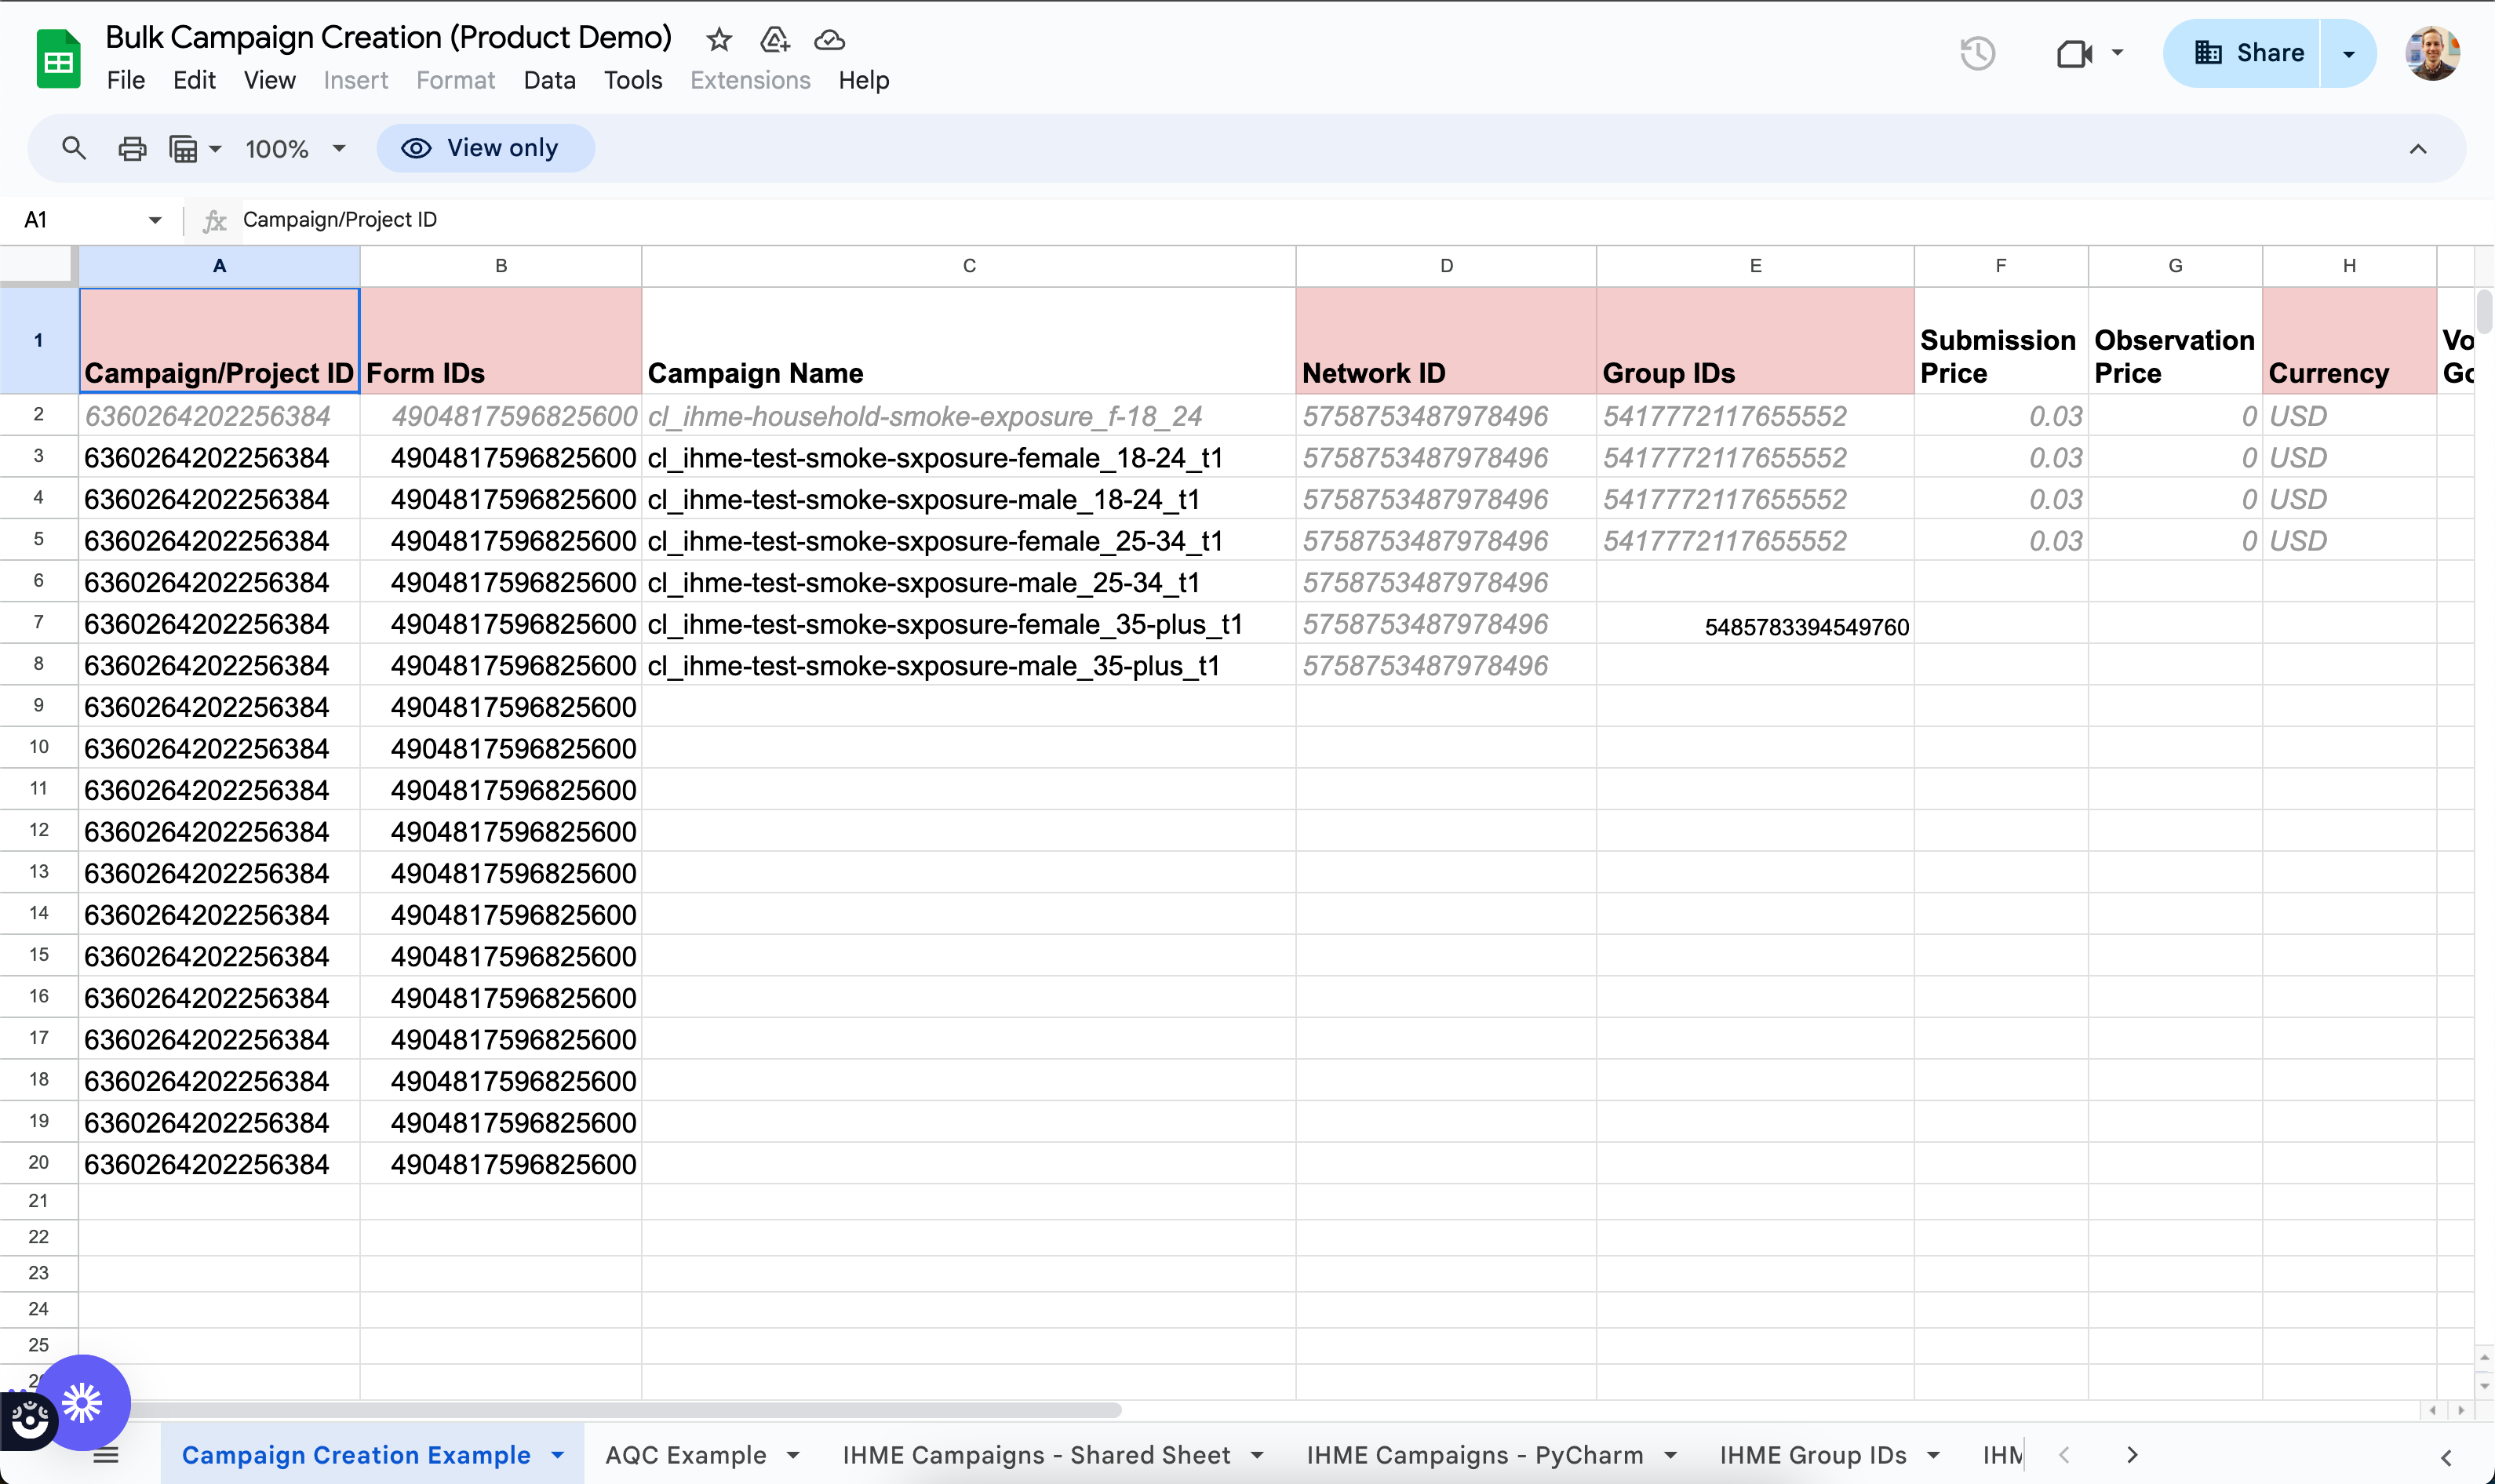This screenshot has height=1484, width=2495.
Task: Switch to the AQC Example sheet tab
Action: tap(684, 1455)
